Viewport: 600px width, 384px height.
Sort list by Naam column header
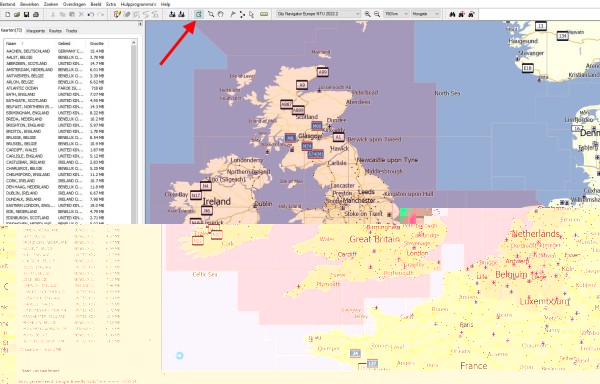tap(30, 44)
